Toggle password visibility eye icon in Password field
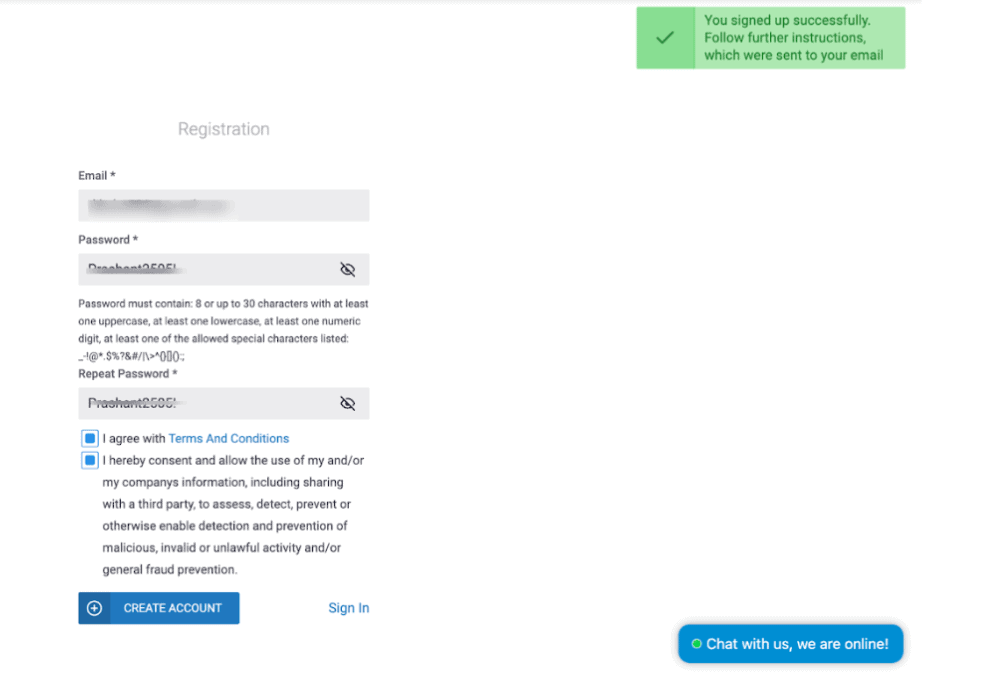 [347, 270]
